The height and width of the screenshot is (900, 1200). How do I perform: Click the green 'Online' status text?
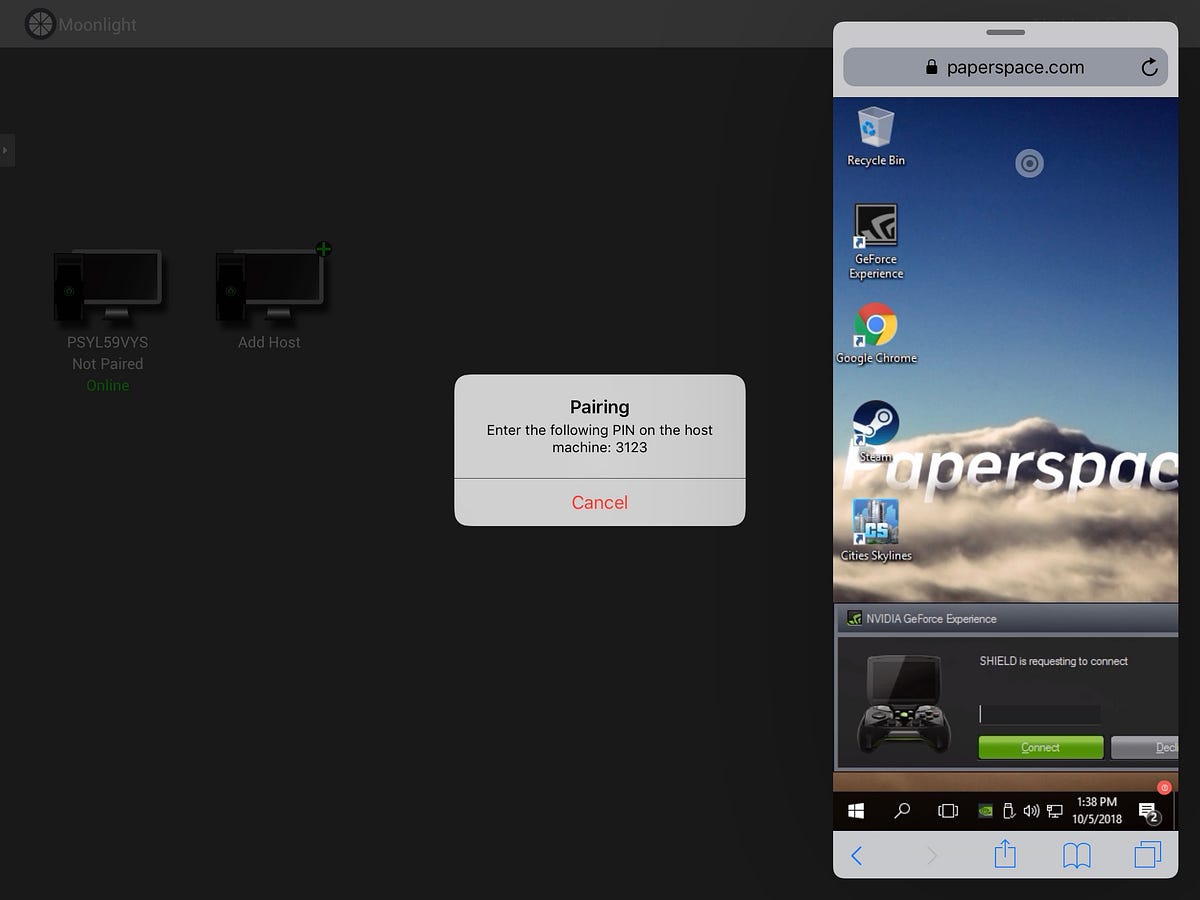click(x=108, y=385)
